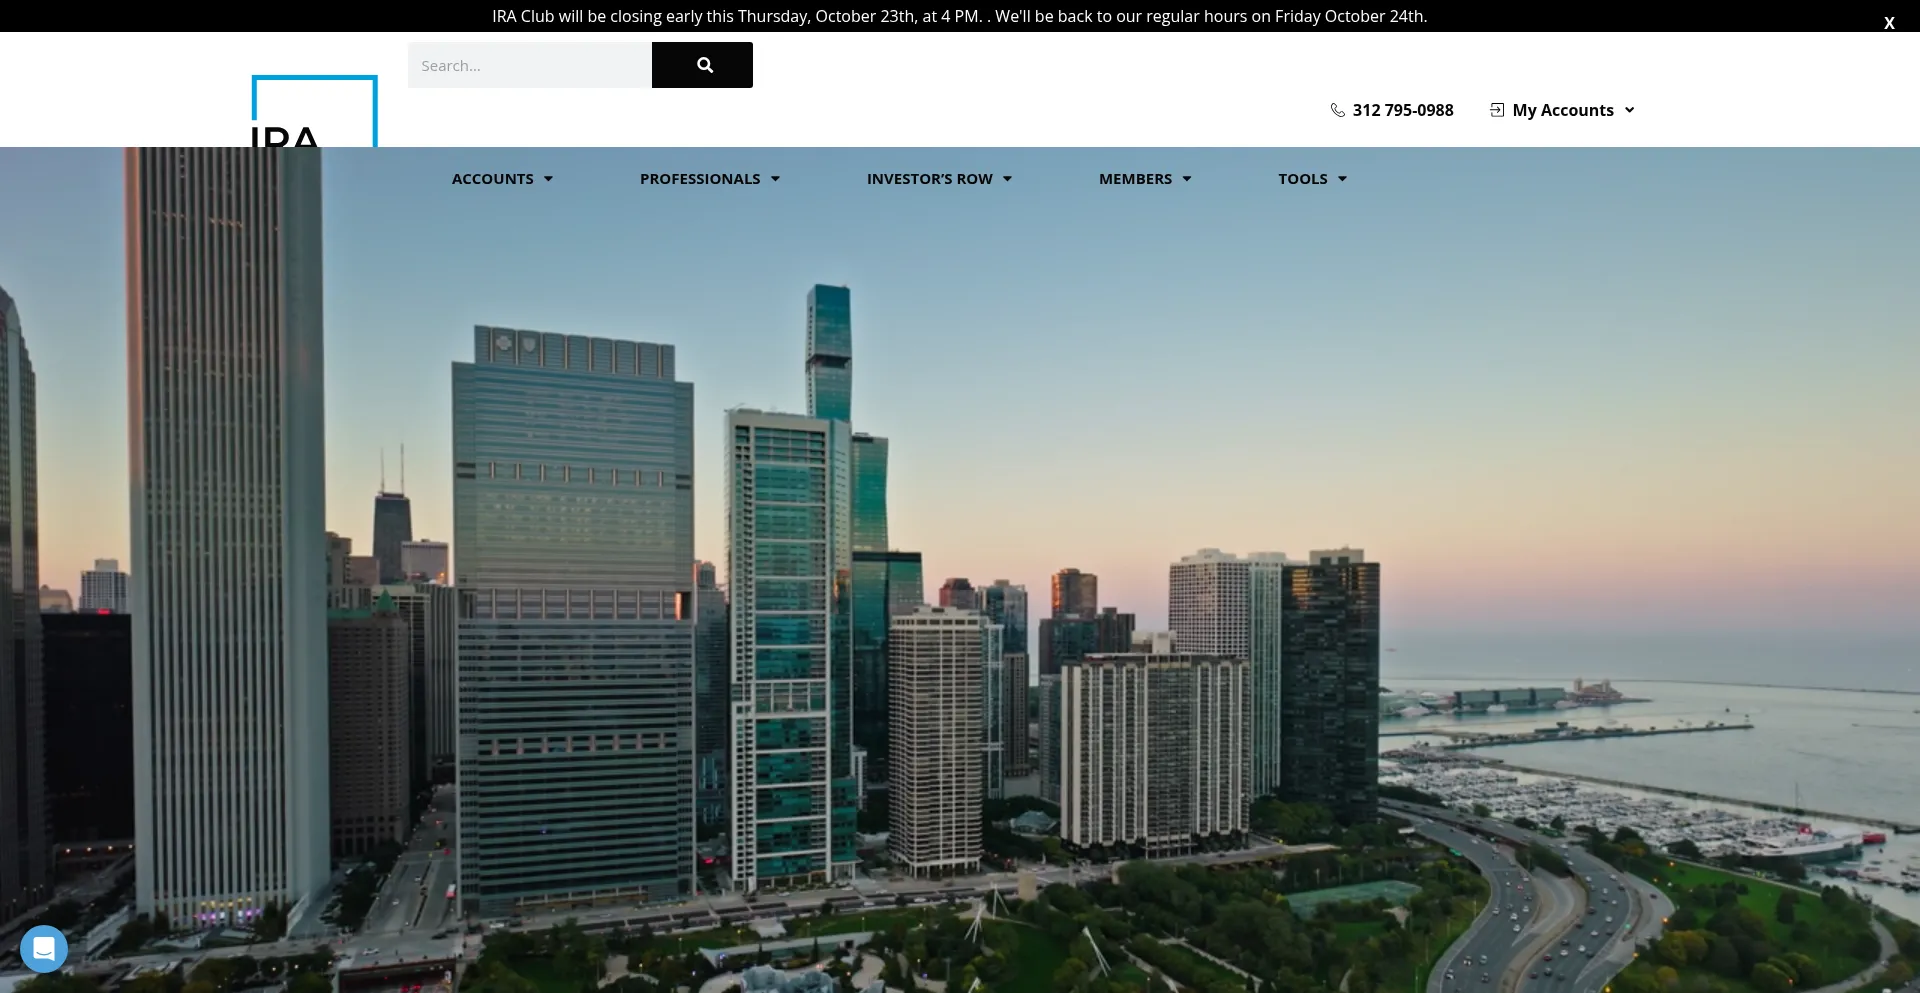
Task: Click the phone handset icon
Action: coord(1337,110)
